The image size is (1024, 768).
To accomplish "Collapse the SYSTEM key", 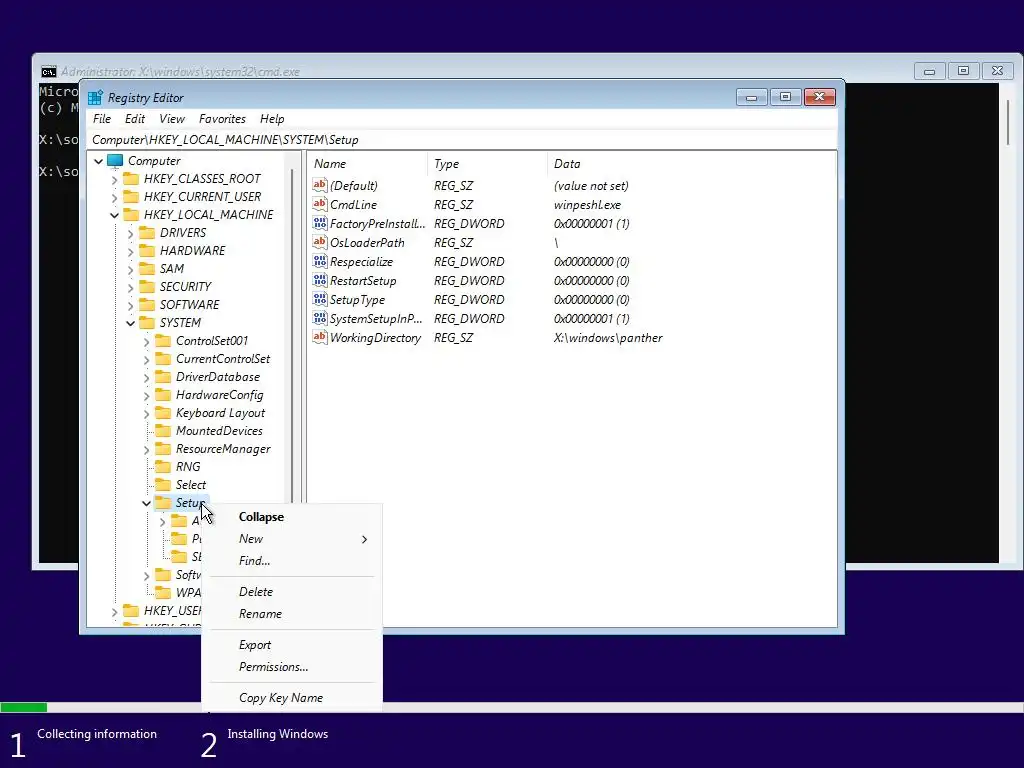I will pyautogui.click(x=131, y=323).
